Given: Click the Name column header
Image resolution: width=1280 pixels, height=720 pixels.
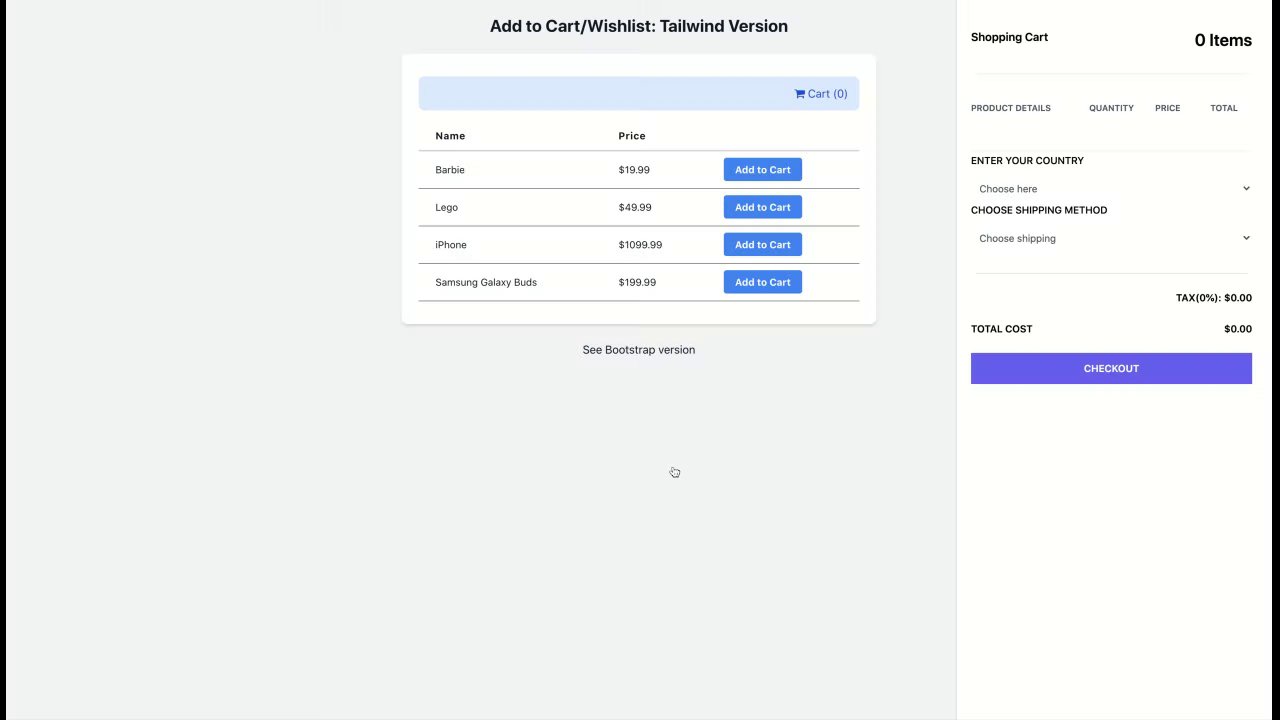Looking at the screenshot, I should click(x=450, y=136).
